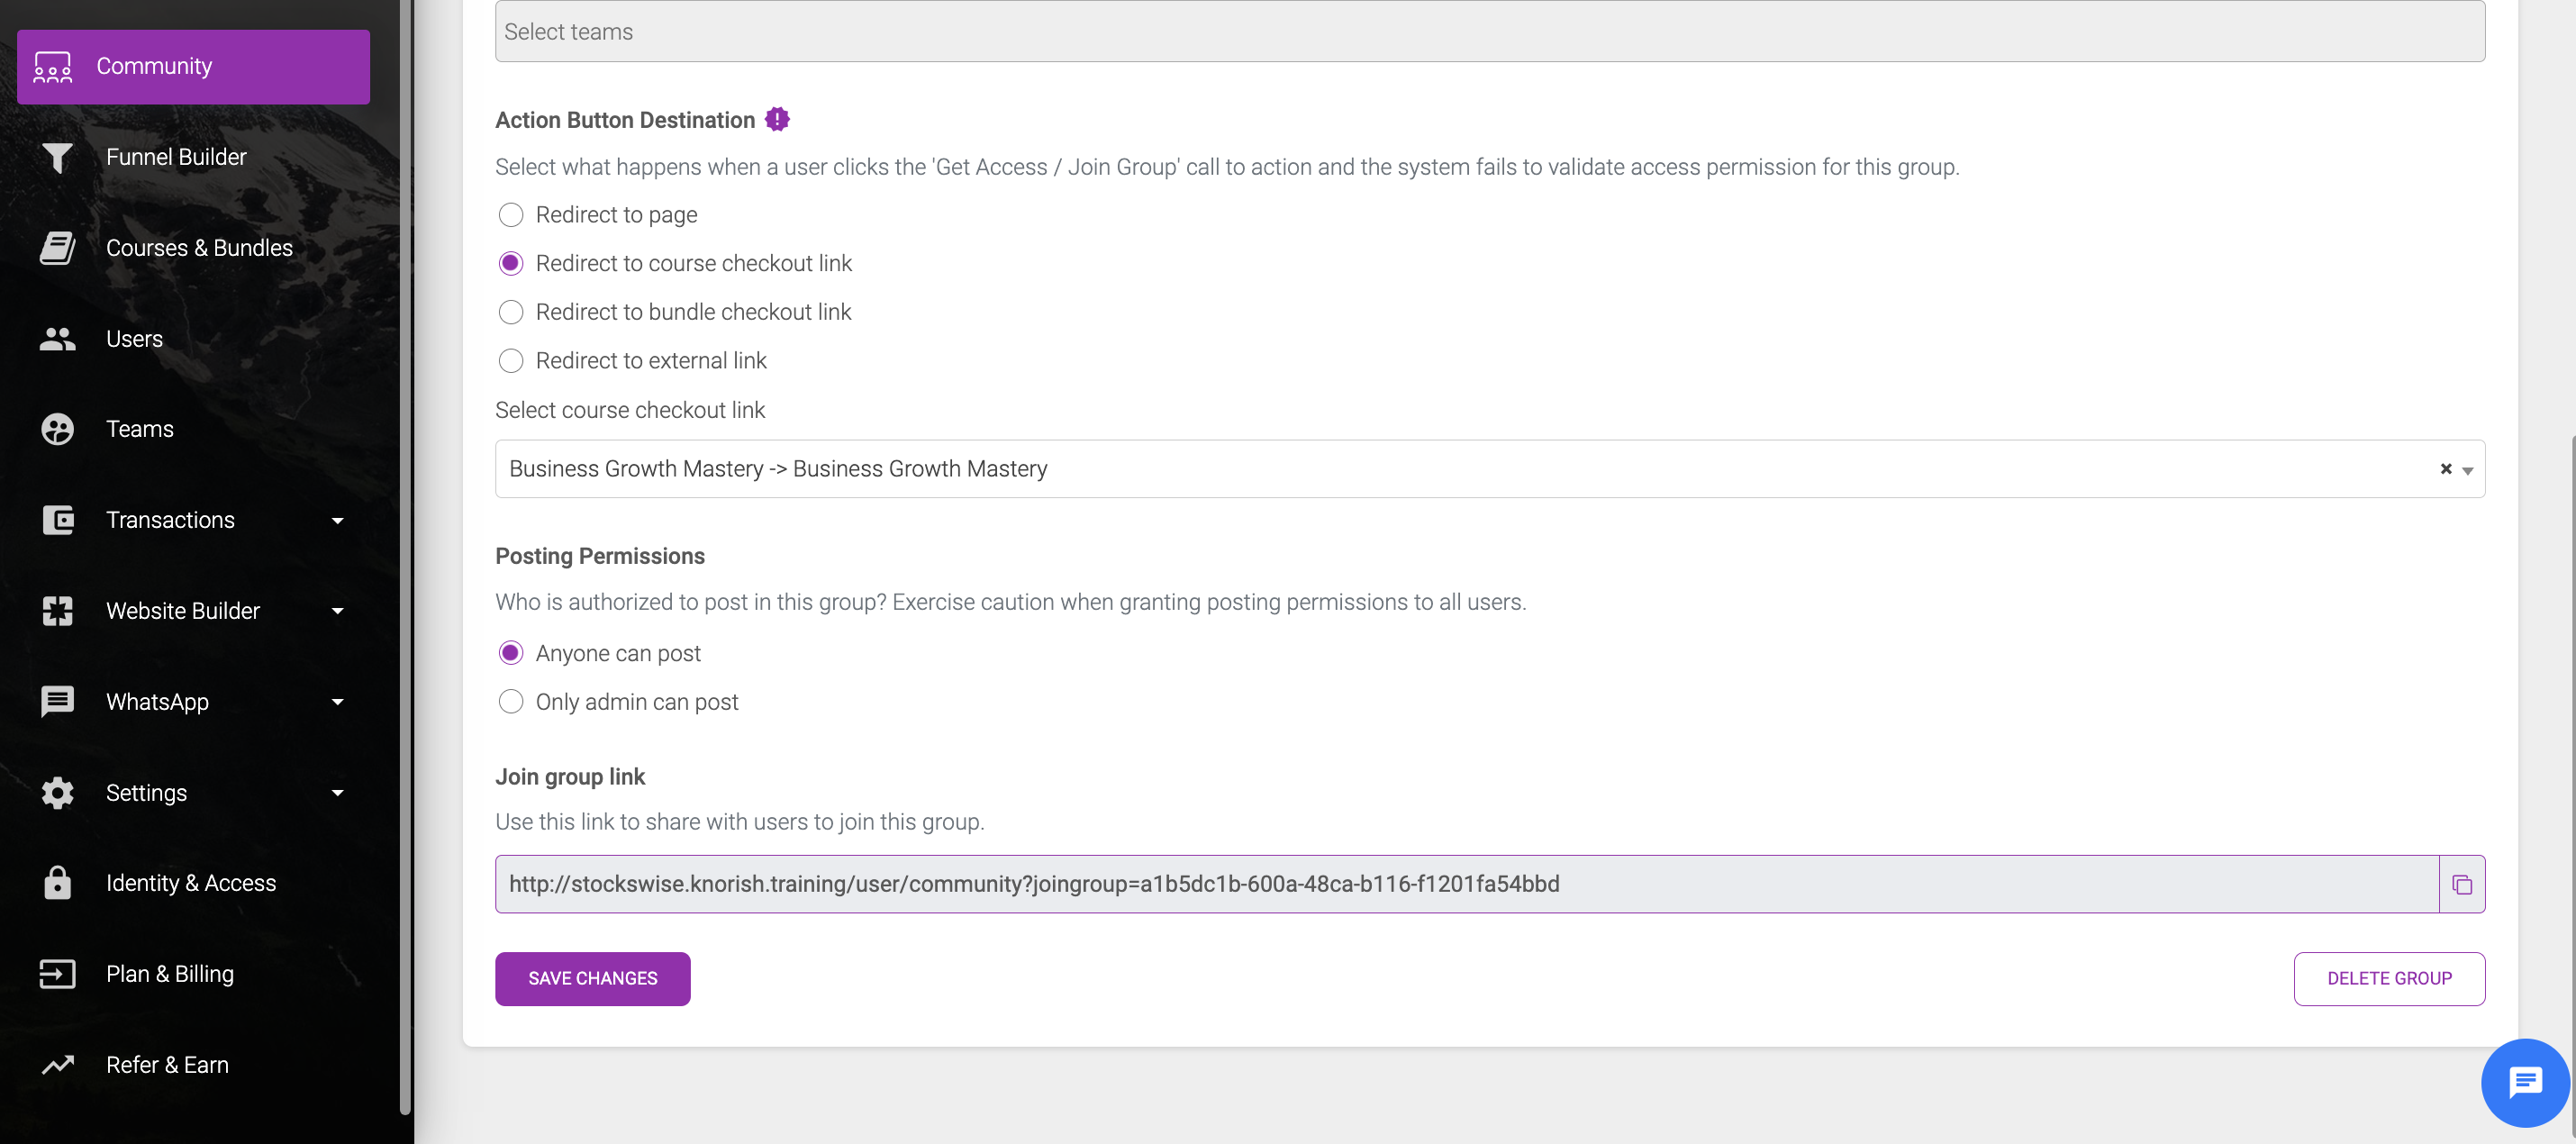Copy the join group link

[x=2462, y=884]
